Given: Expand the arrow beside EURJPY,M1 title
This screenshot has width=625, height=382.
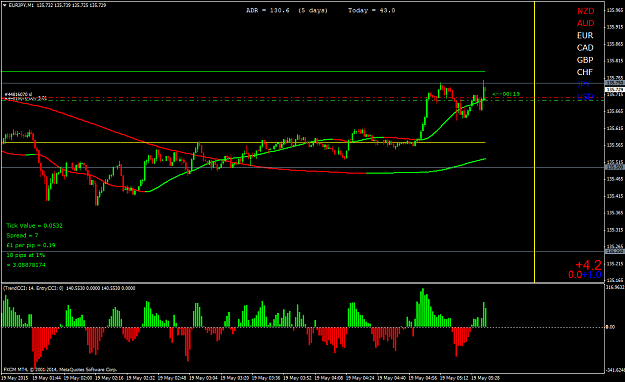Looking at the screenshot, I should pyautogui.click(x=4, y=6).
